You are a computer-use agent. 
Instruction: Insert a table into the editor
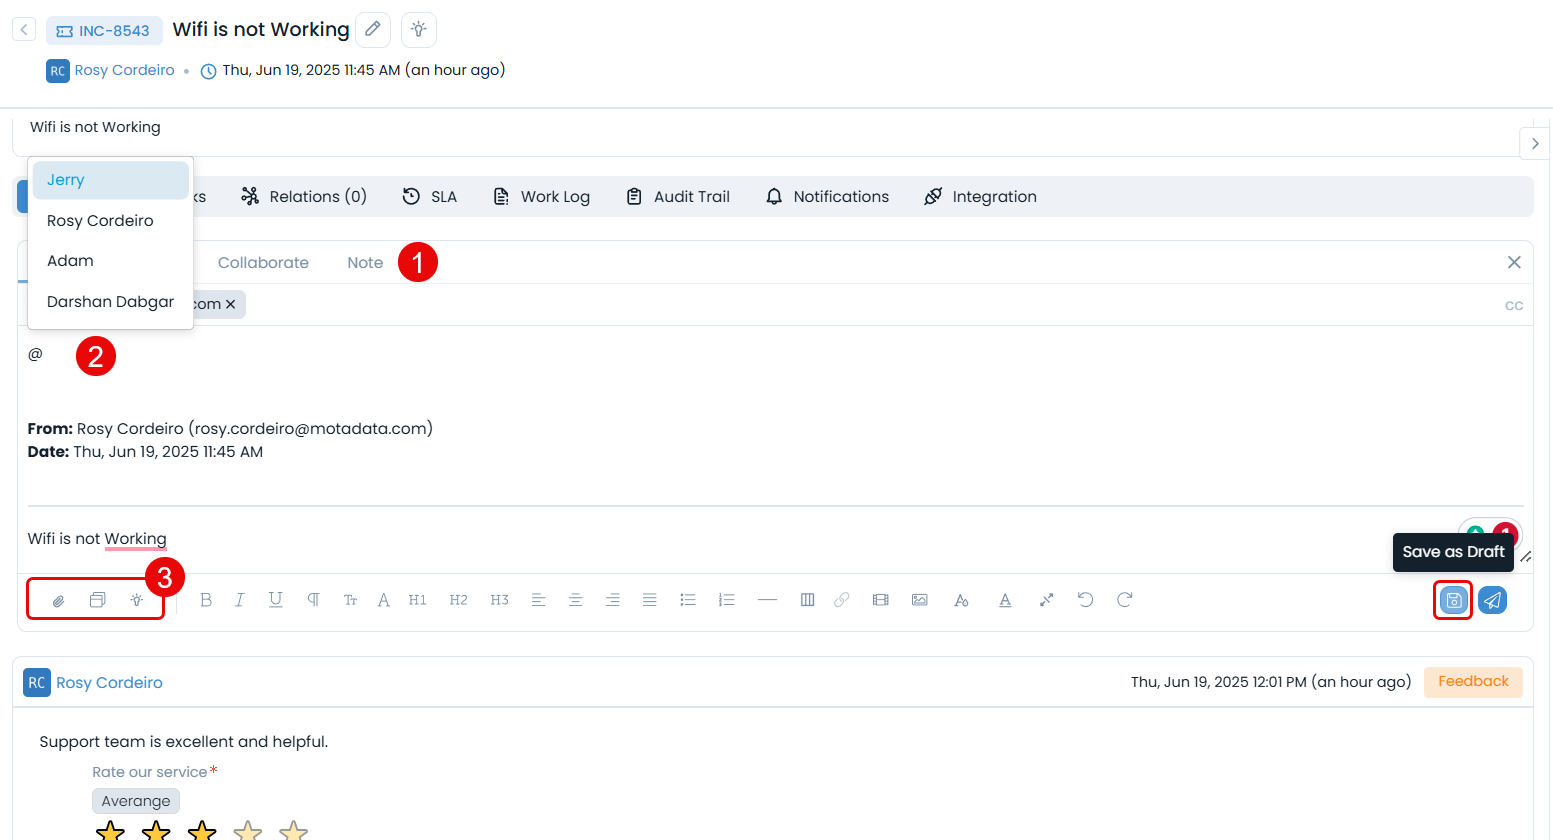click(807, 599)
